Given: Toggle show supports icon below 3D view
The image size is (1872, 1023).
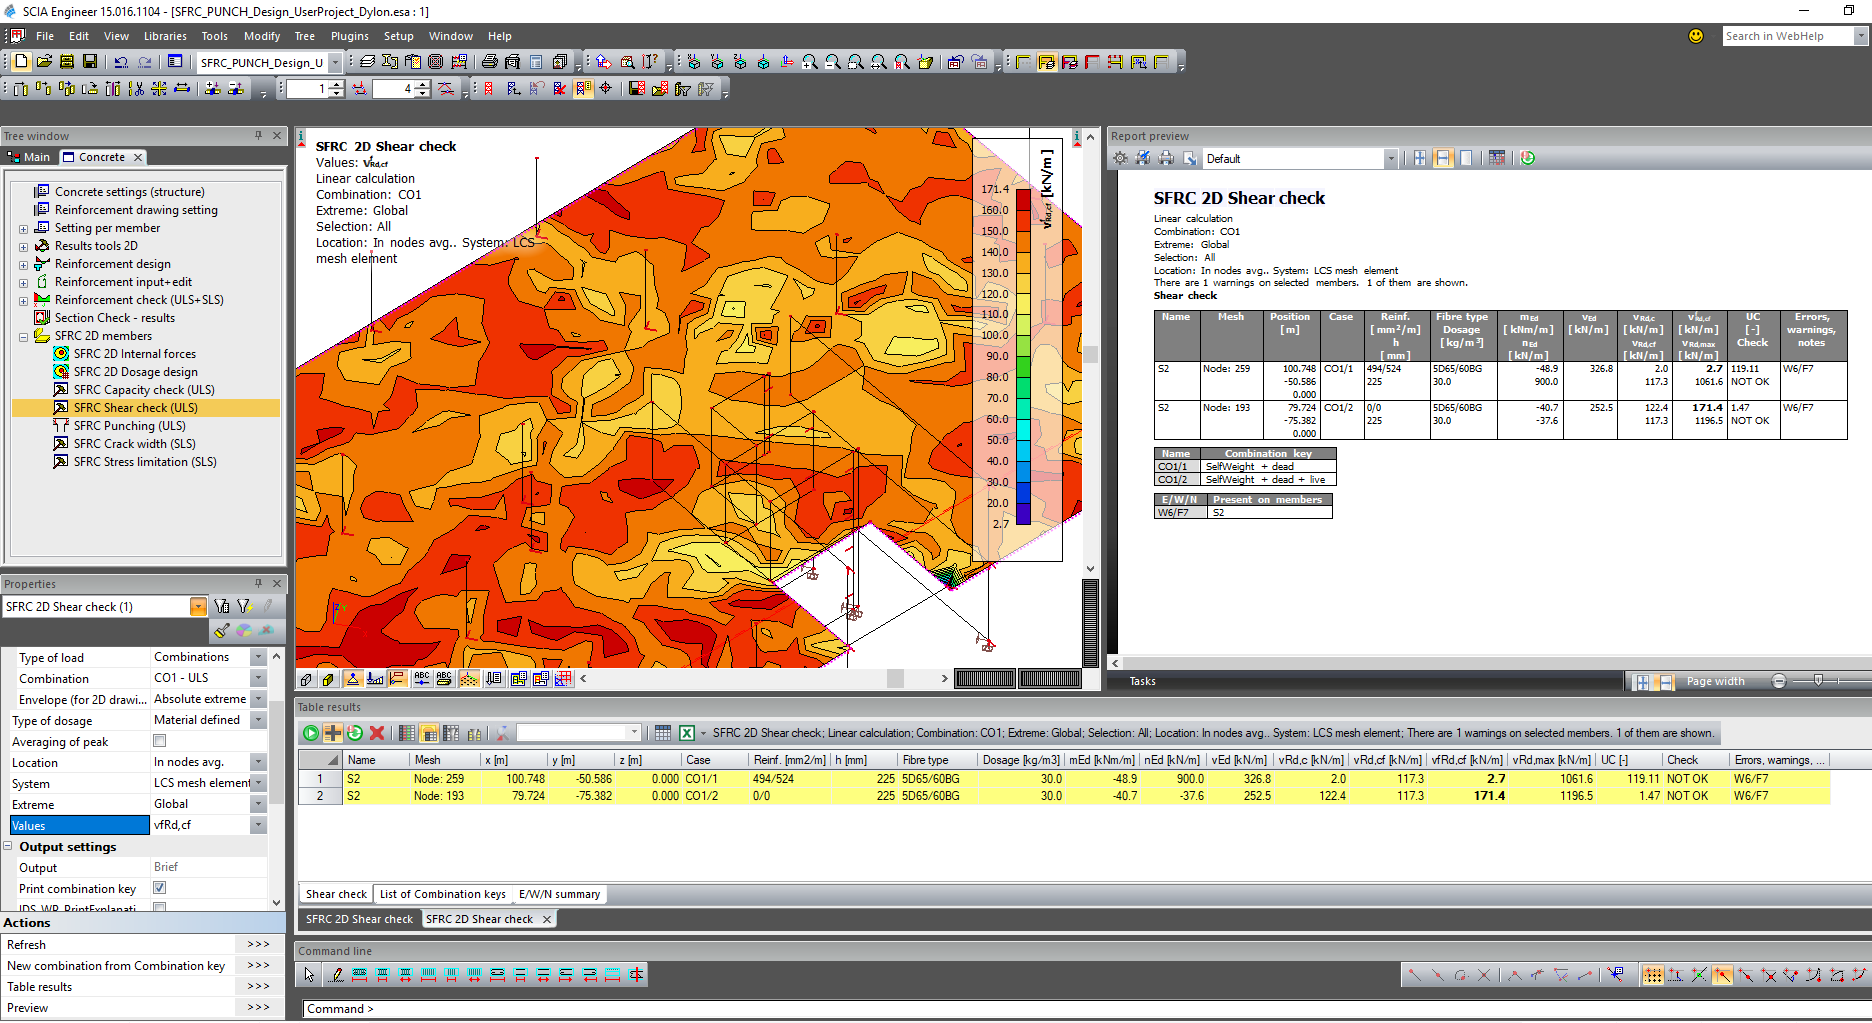Looking at the screenshot, I should pos(352,679).
